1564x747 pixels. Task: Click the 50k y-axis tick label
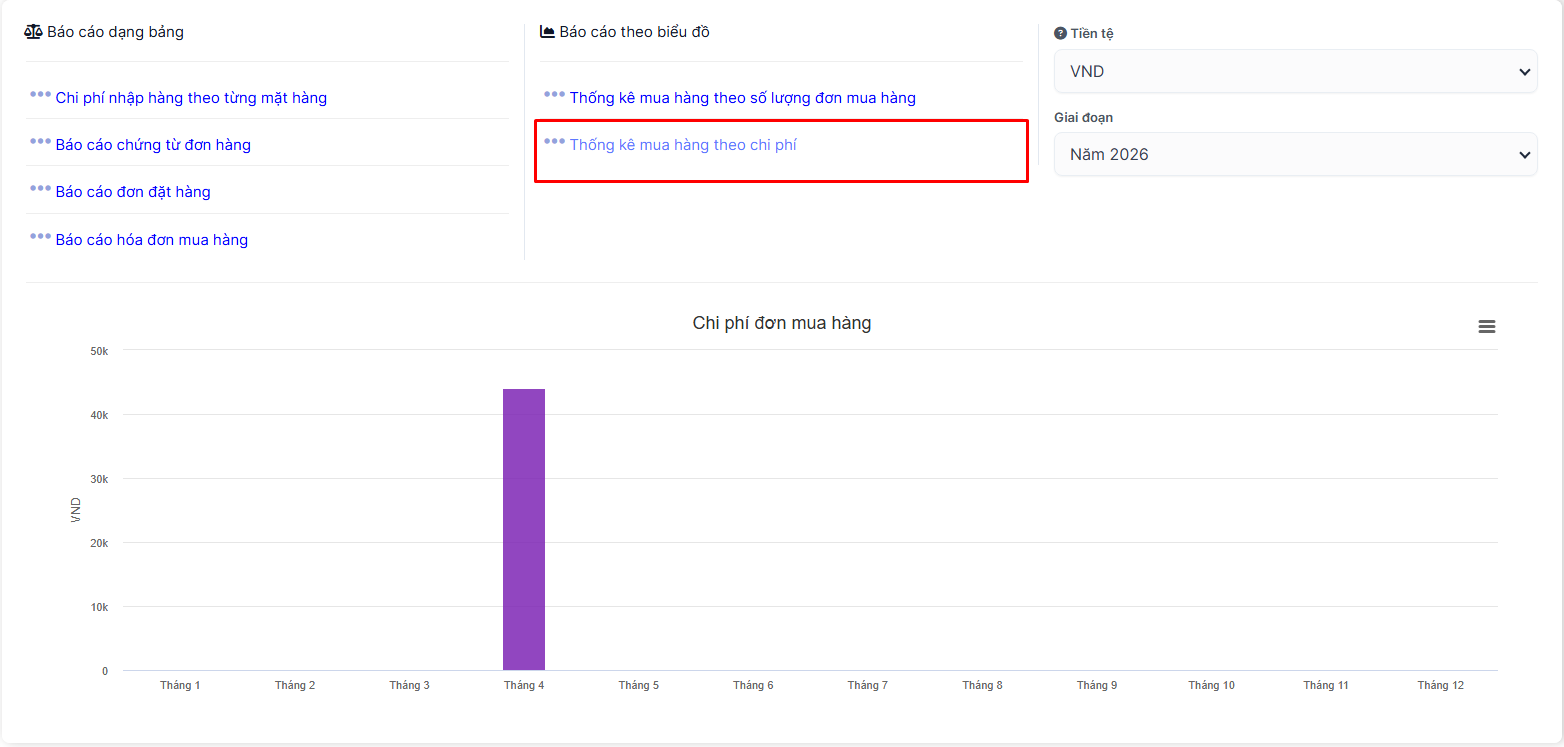coord(99,351)
